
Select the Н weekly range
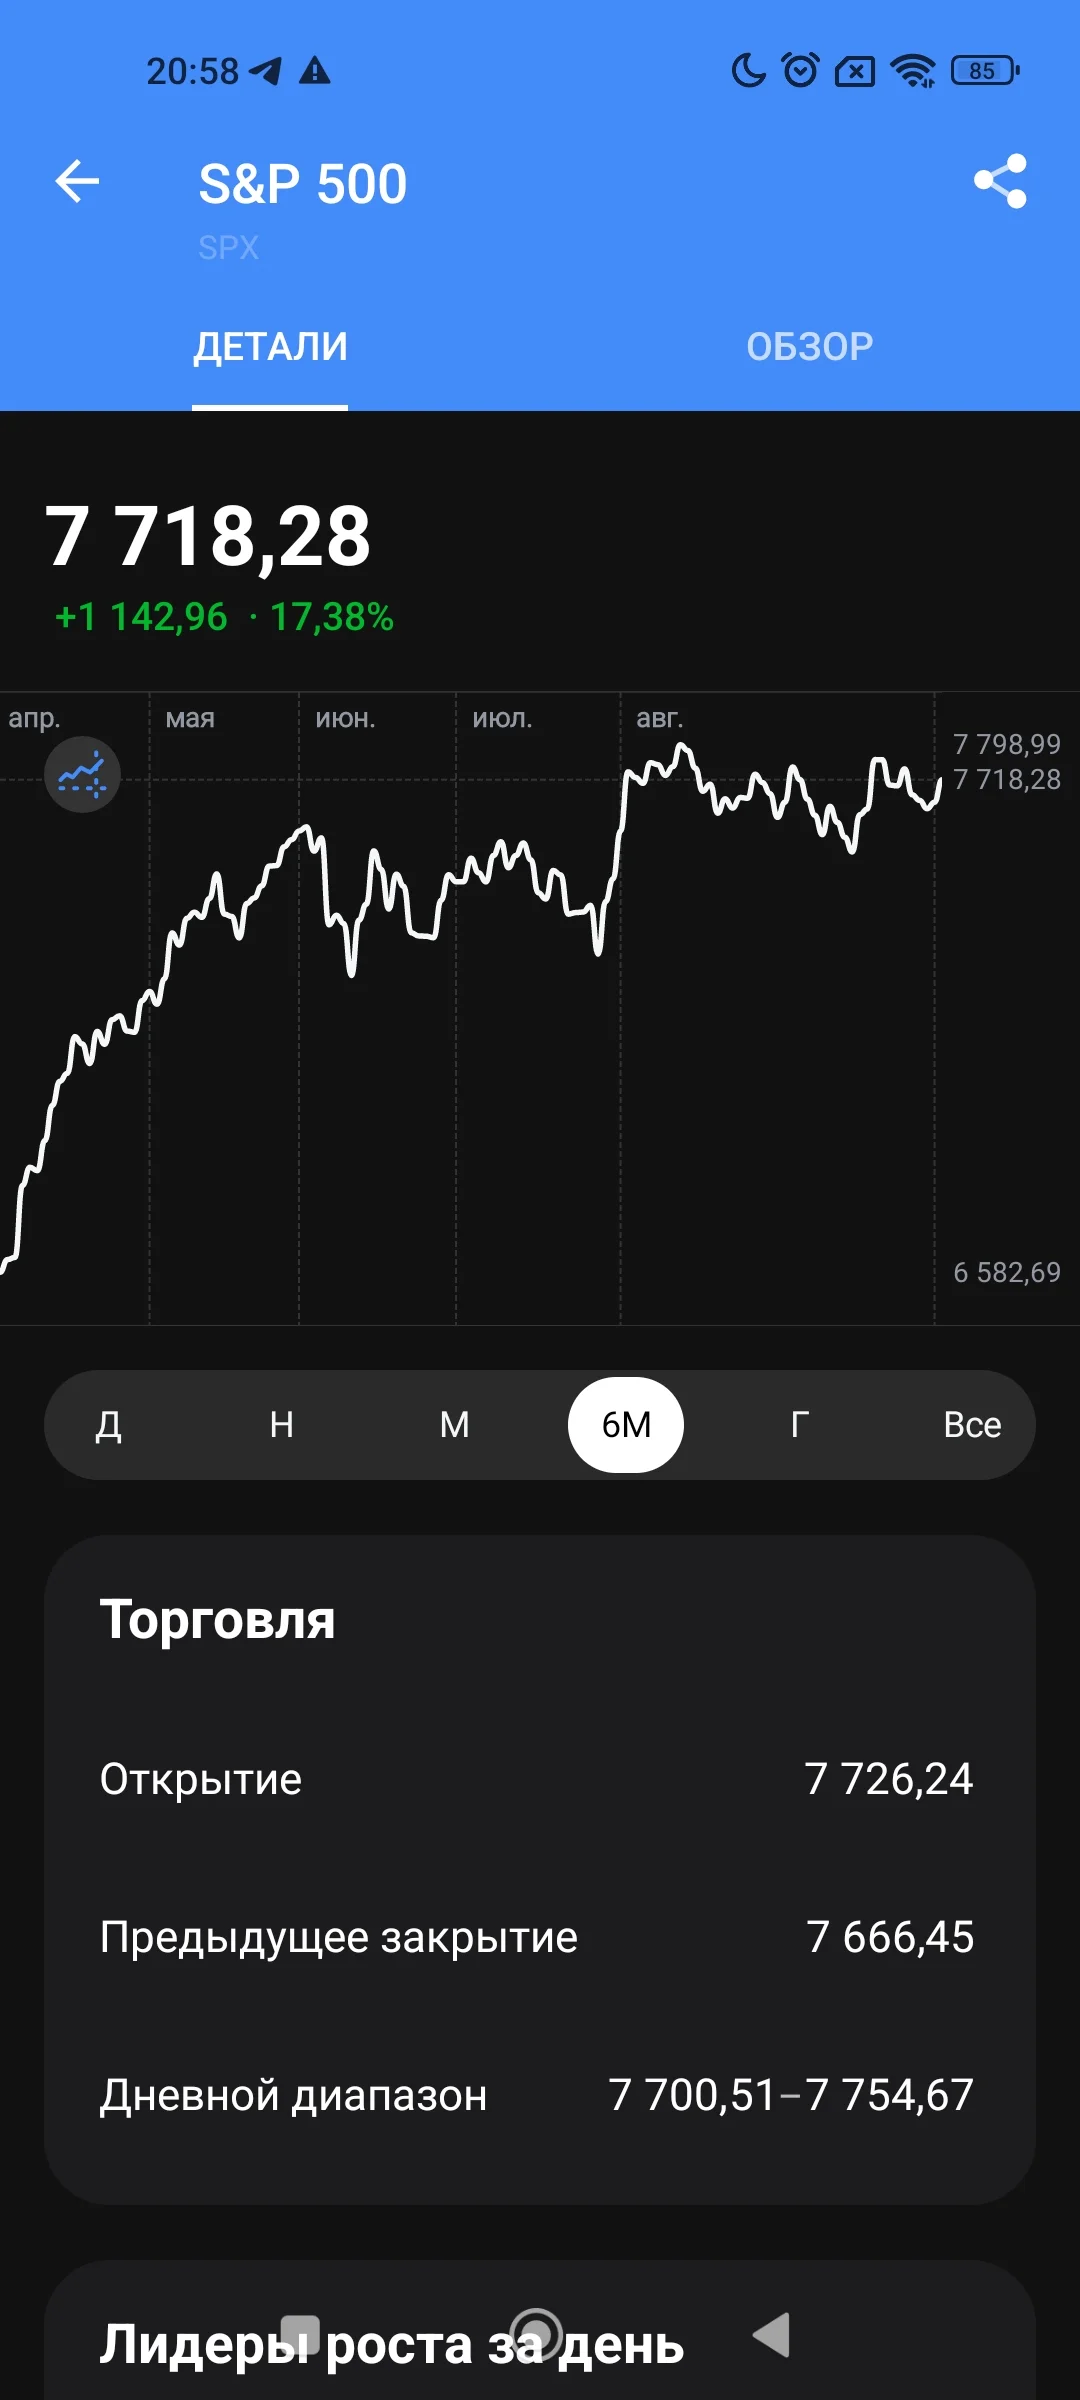point(282,1424)
